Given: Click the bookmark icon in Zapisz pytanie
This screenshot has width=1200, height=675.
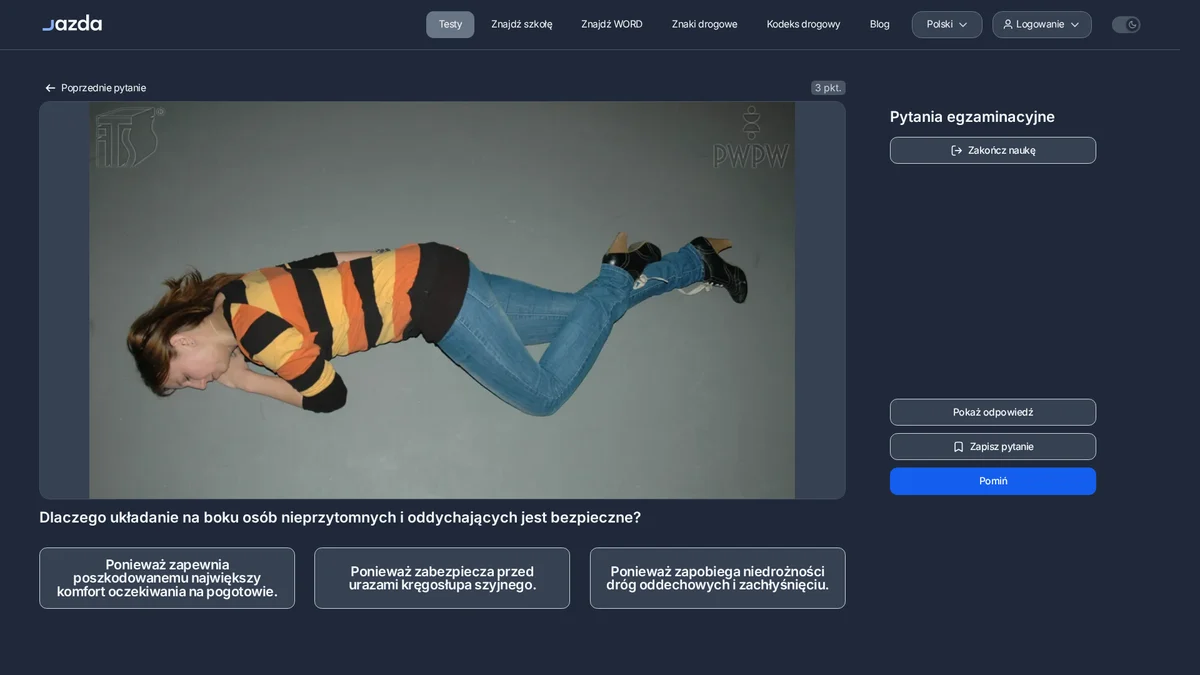Looking at the screenshot, I should point(958,447).
